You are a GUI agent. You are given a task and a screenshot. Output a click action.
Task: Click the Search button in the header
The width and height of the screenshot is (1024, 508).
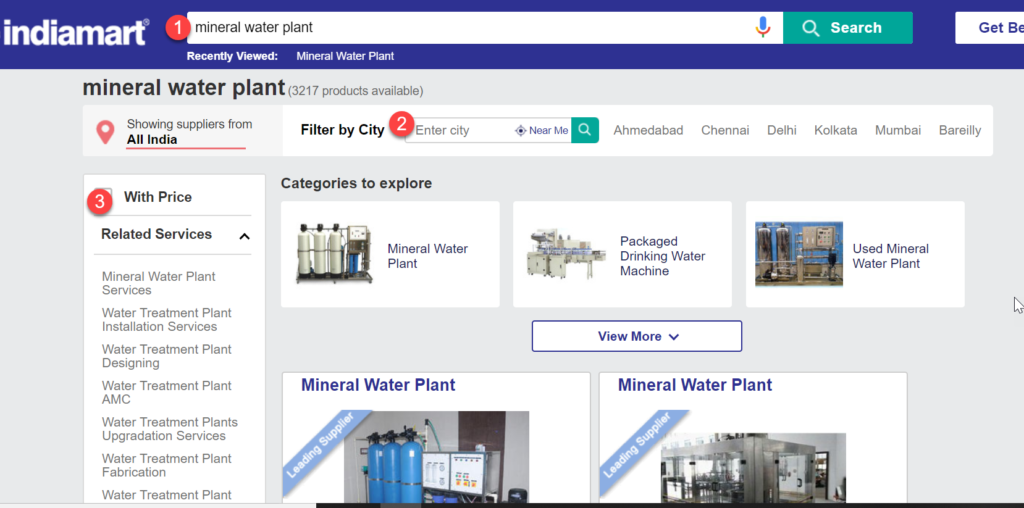point(848,27)
